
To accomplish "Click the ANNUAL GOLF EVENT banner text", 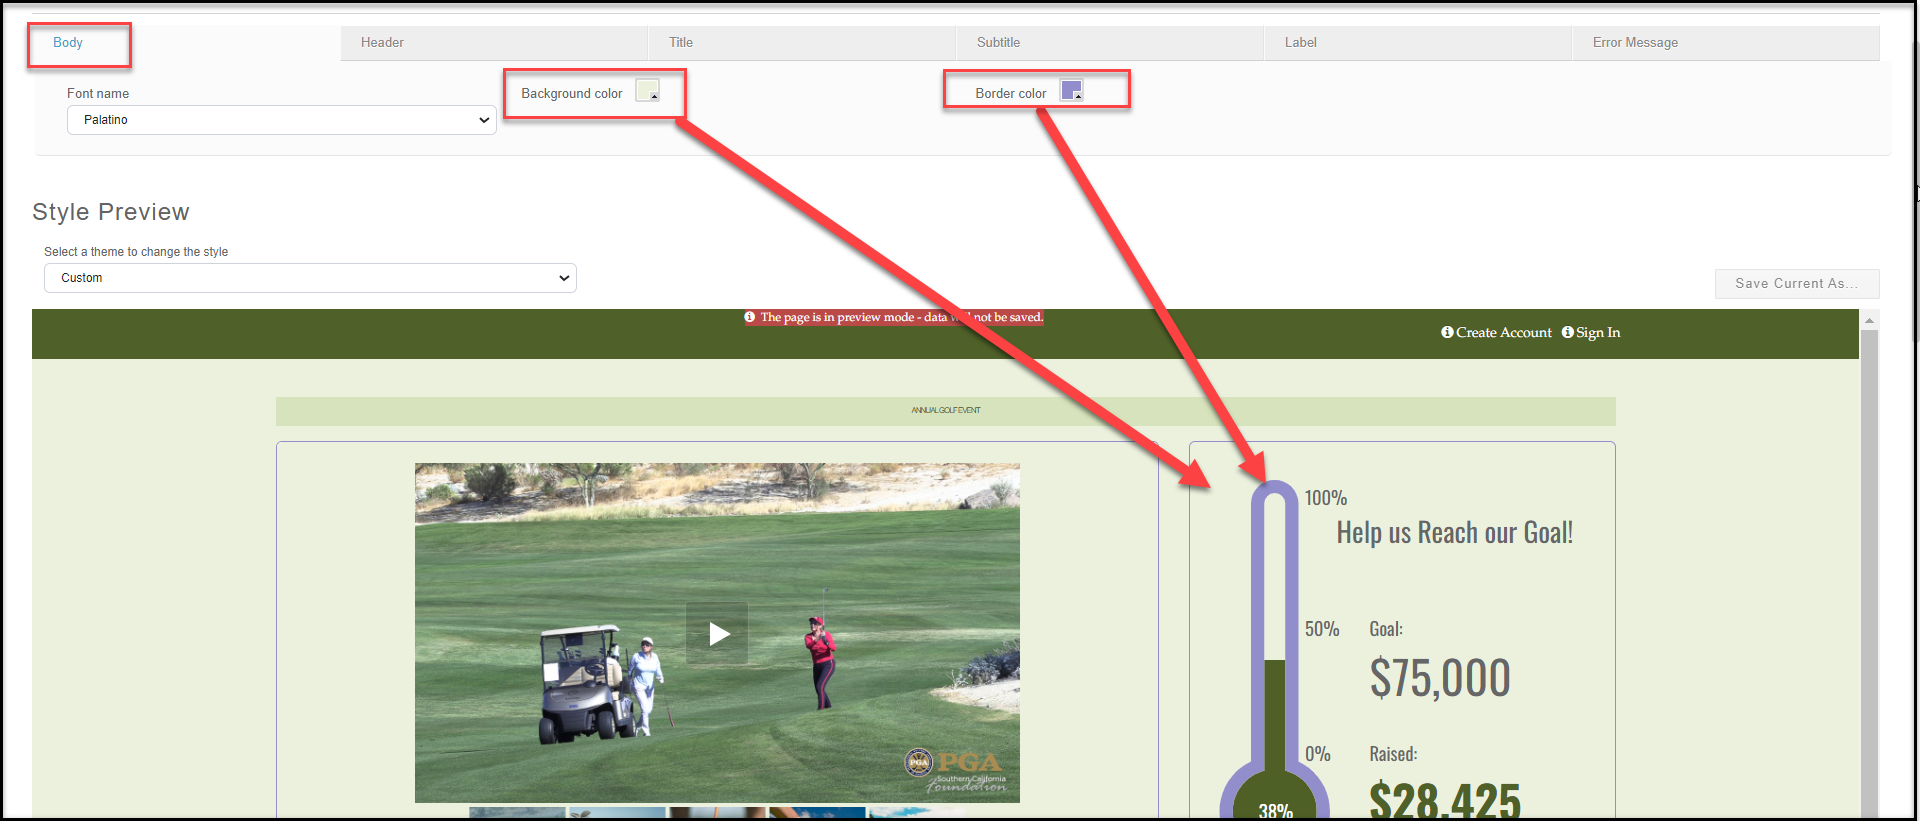I will pyautogui.click(x=946, y=410).
